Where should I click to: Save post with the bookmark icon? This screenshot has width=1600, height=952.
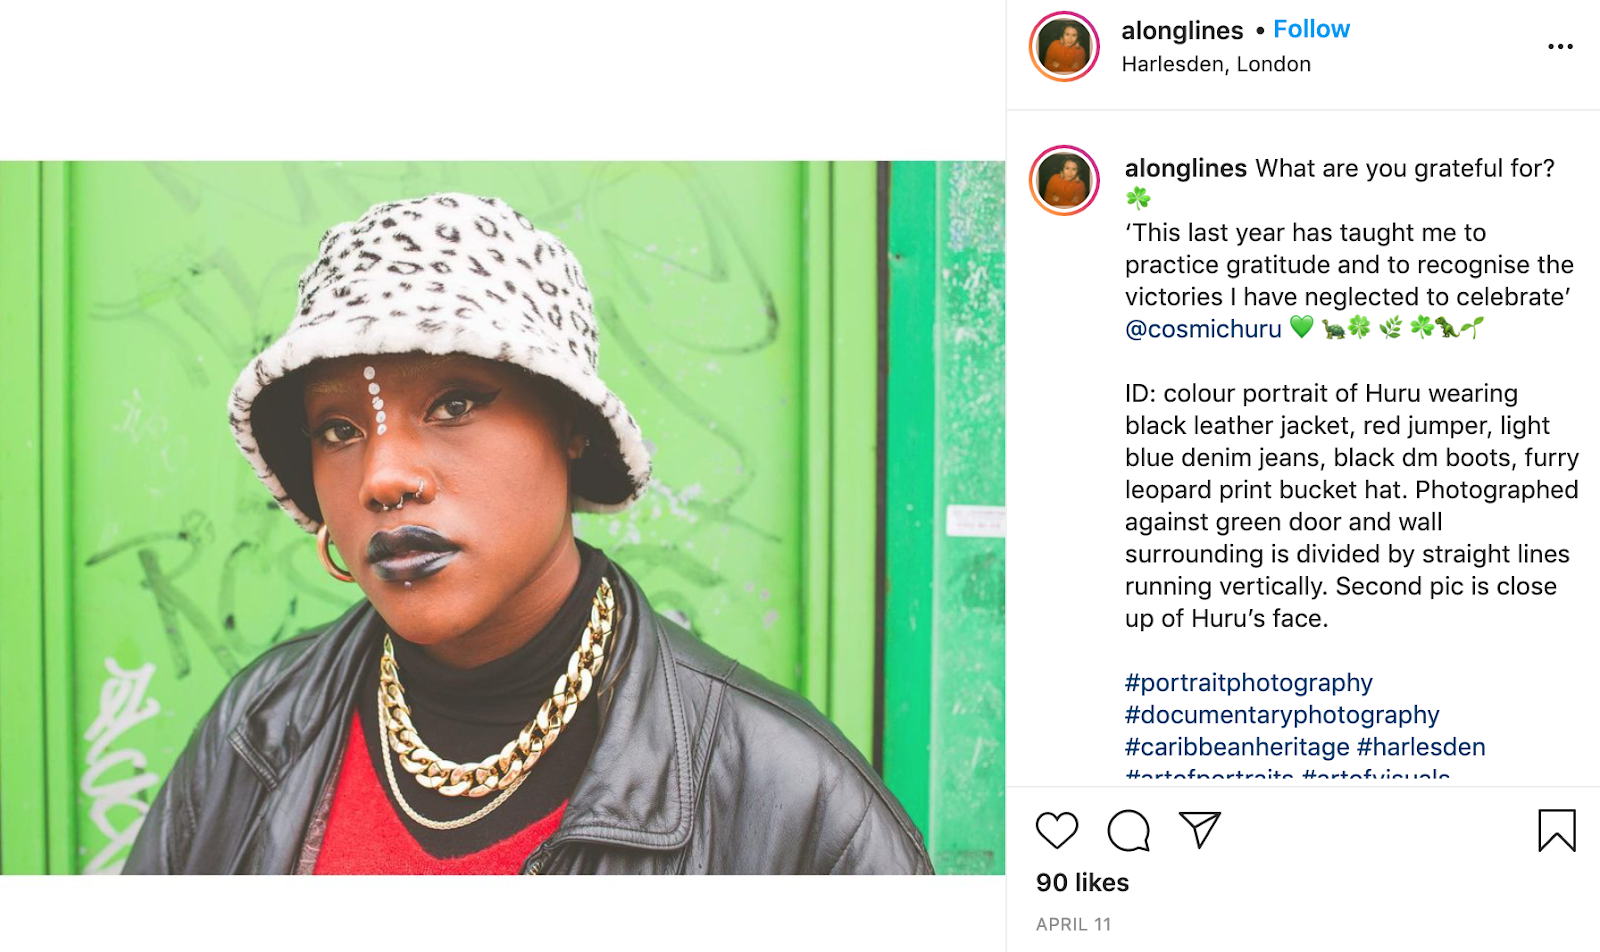pos(1556,830)
